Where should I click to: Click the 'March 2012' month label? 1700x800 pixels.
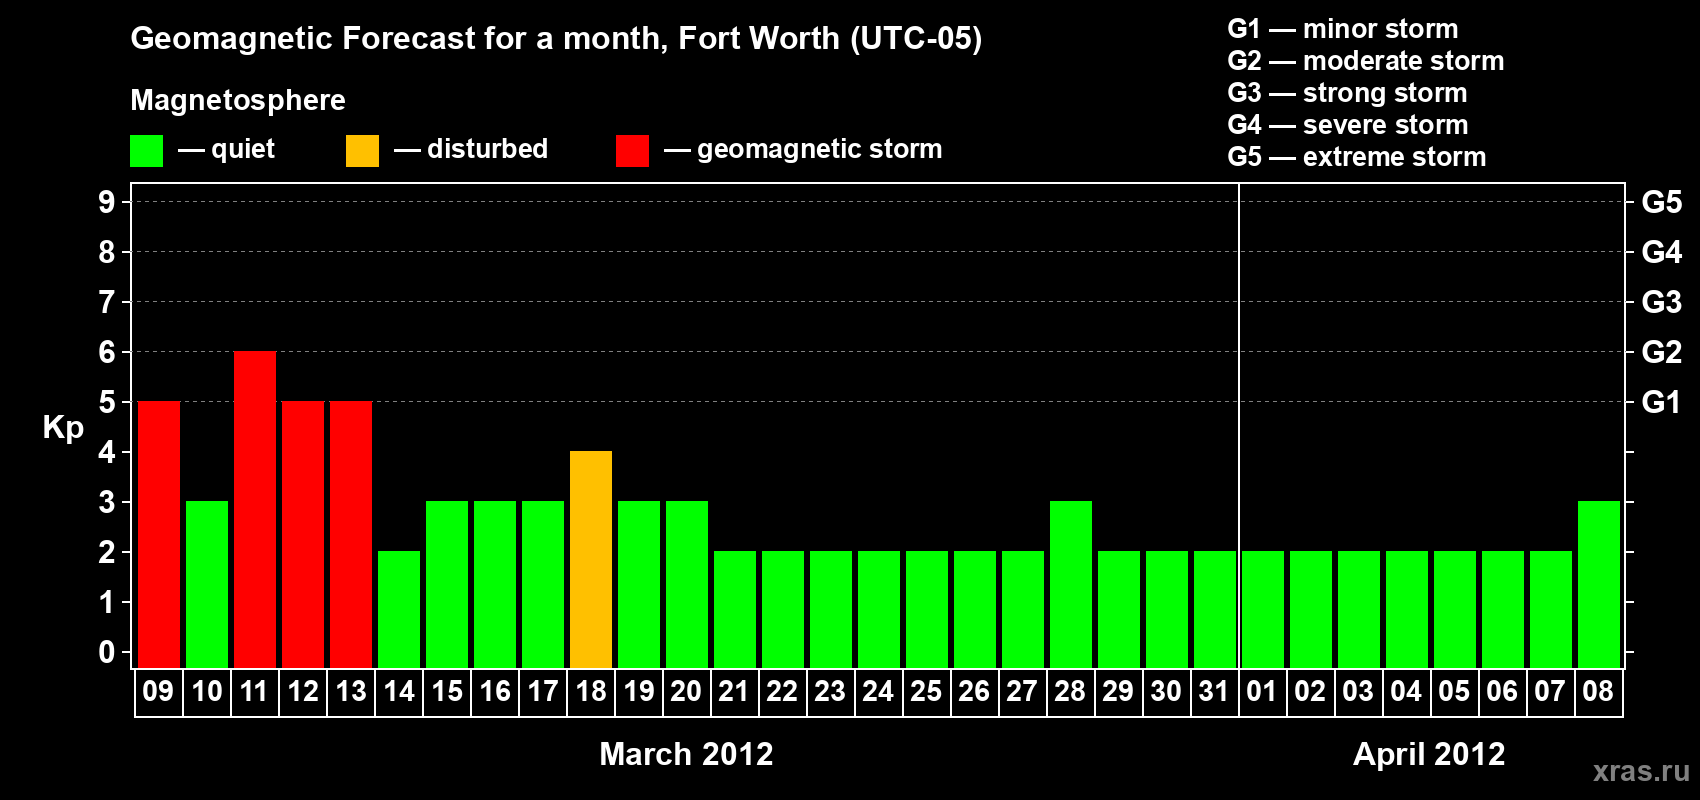tap(686, 754)
